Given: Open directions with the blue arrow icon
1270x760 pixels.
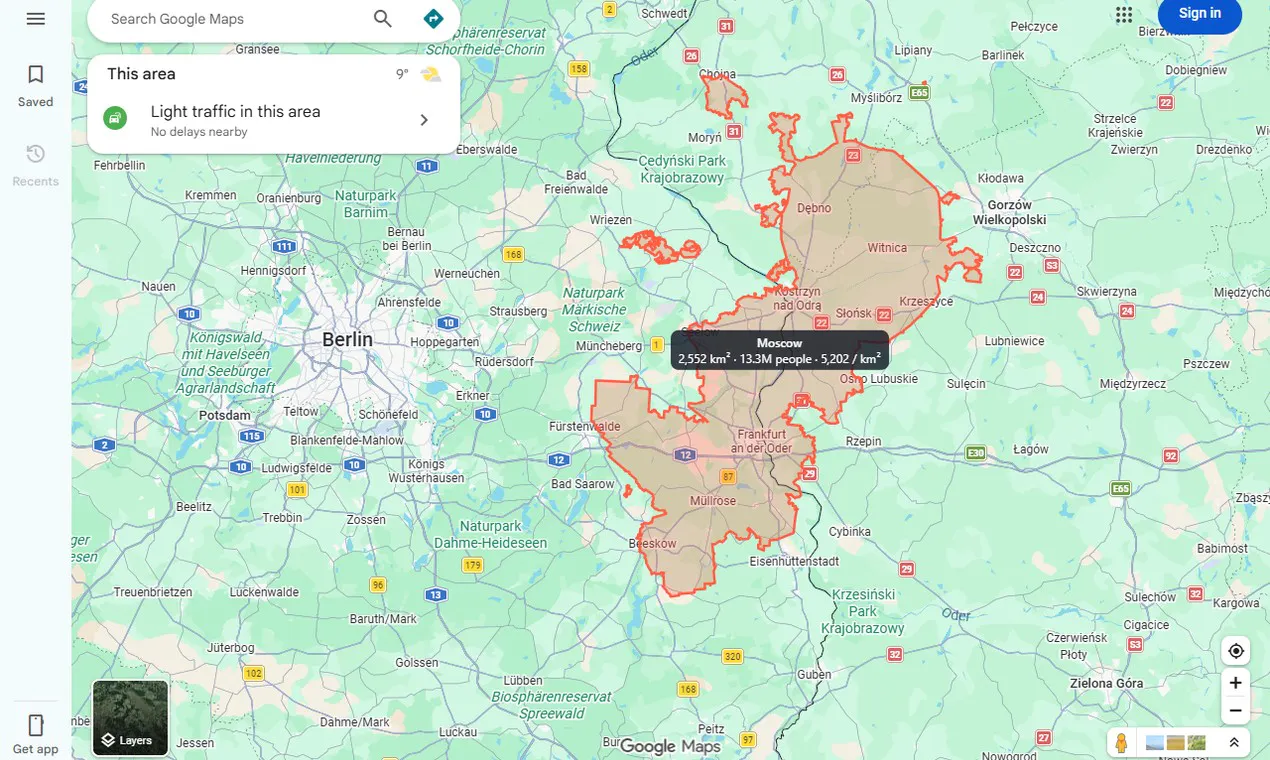Looking at the screenshot, I should [433, 19].
